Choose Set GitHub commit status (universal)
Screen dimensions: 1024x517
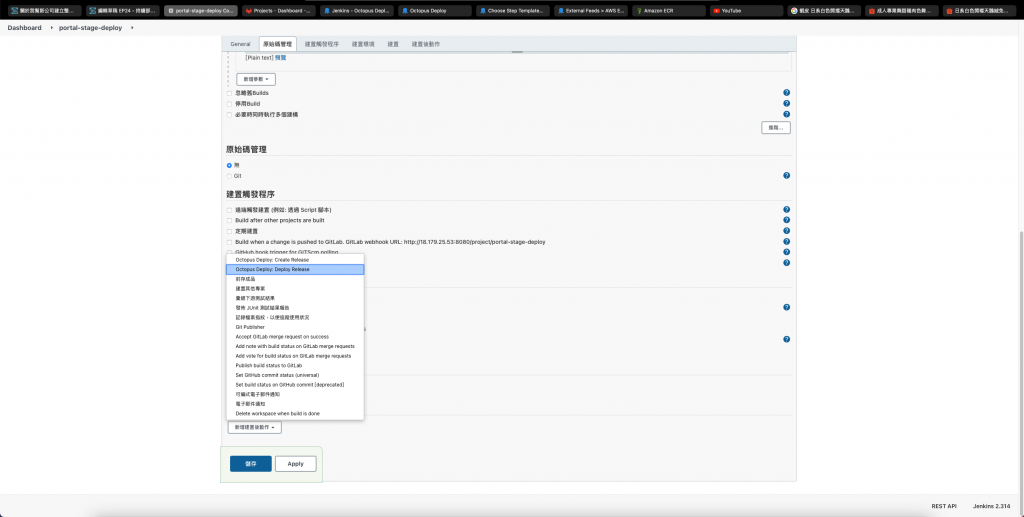pos(295,375)
